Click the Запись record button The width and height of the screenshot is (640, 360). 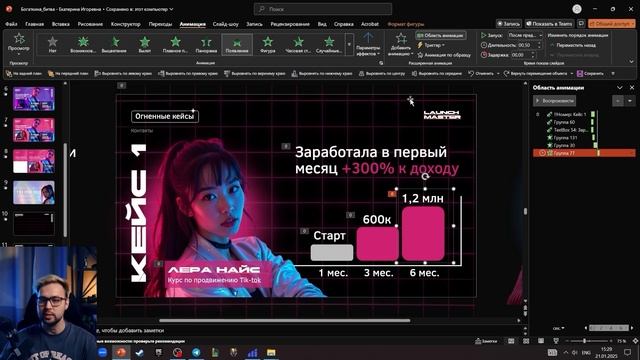click(509, 24)
